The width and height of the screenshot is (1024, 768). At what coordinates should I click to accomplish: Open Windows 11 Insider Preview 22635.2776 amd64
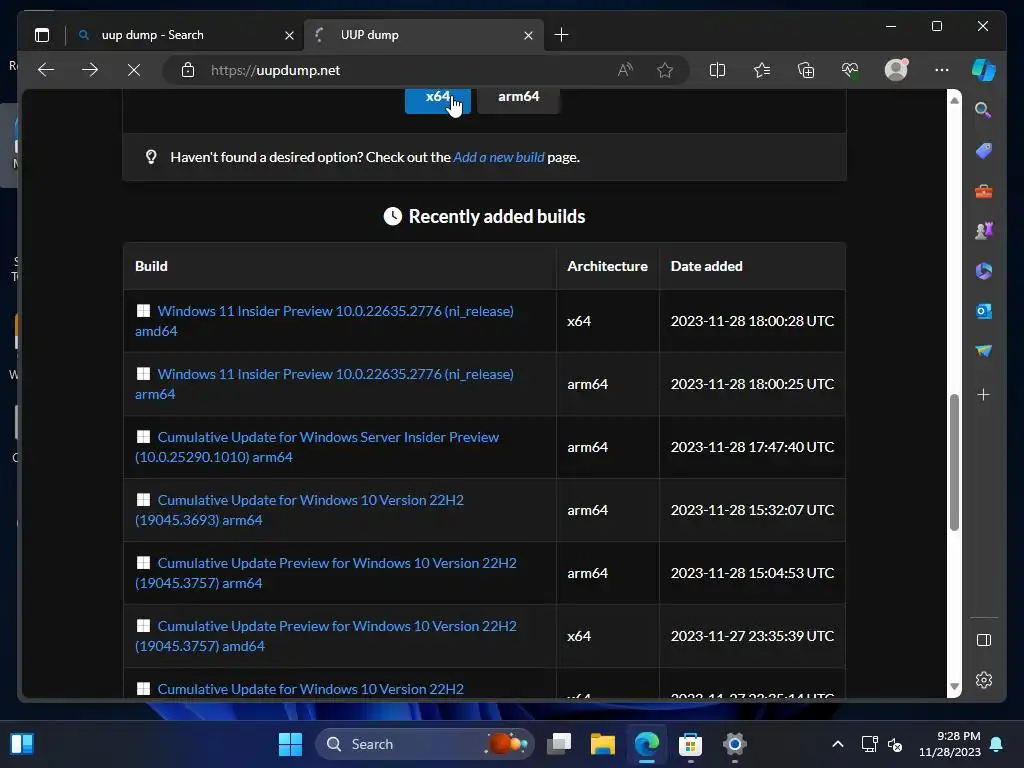(325, 321)
